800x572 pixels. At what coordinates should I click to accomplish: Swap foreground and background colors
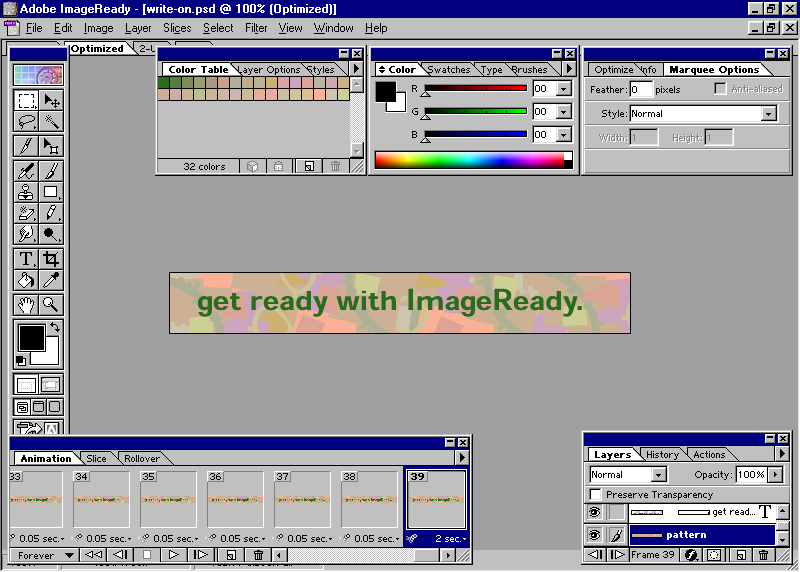(x=55, y=327)
